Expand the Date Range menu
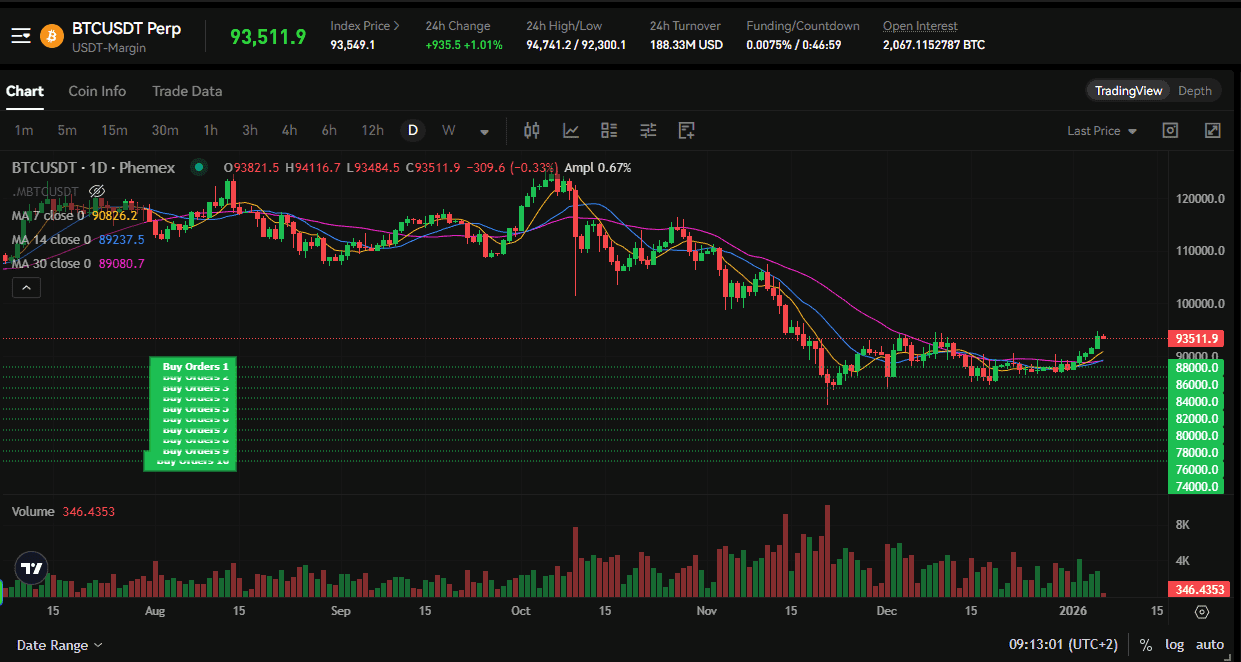This screenshot has width=1241, height=662. [60, 645]
